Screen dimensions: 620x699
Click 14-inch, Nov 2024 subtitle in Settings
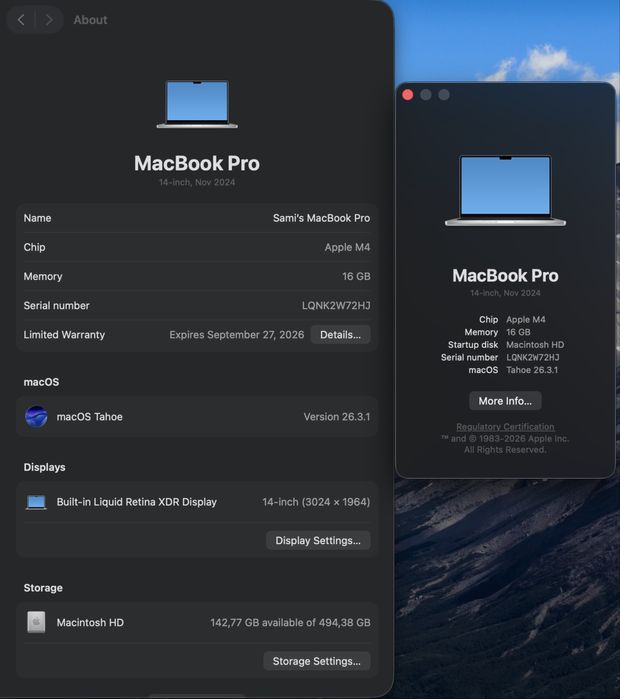point(197,182)
